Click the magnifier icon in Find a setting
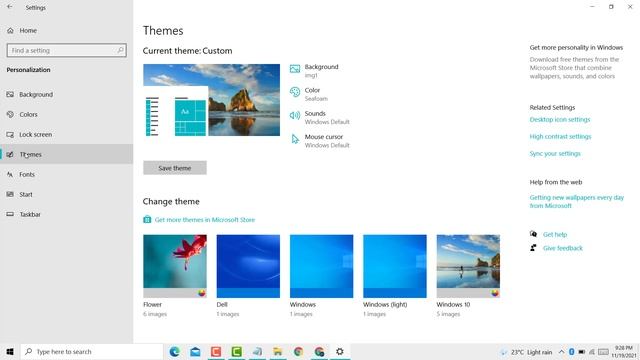This screenshot has width=640, height=360. tap(120, 50)
